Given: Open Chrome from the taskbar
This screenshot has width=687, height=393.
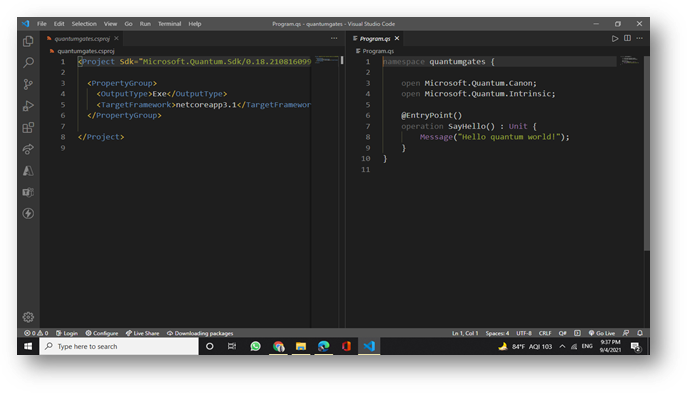Looking at the screenshot, I should (x=278, y=346).
